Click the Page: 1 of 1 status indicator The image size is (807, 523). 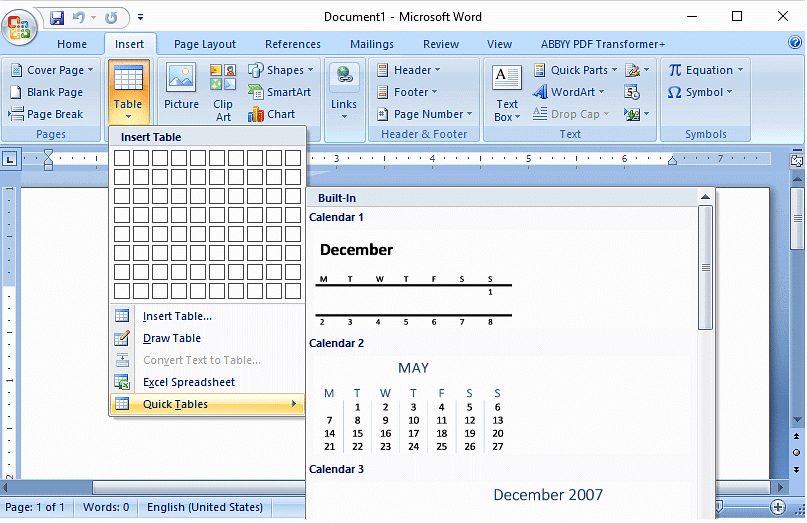tap(35, 507)
